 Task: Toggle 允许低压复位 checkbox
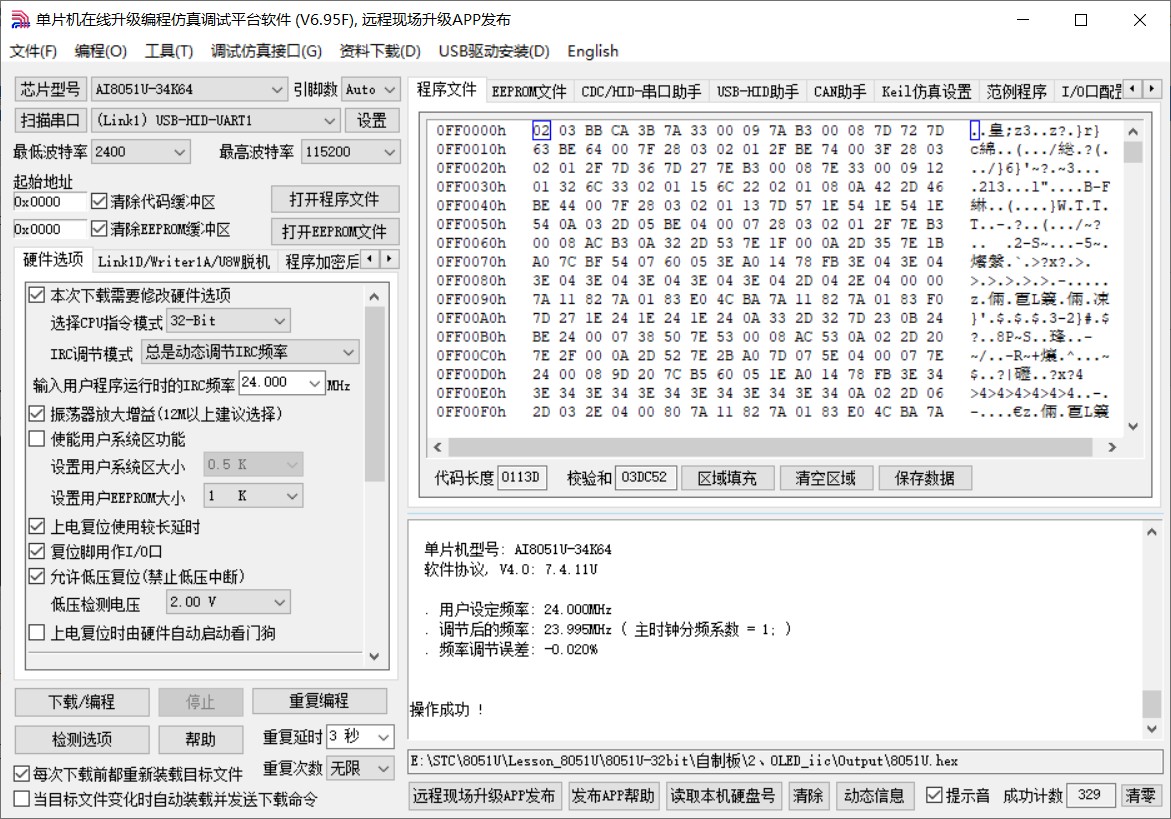(37, 576)
